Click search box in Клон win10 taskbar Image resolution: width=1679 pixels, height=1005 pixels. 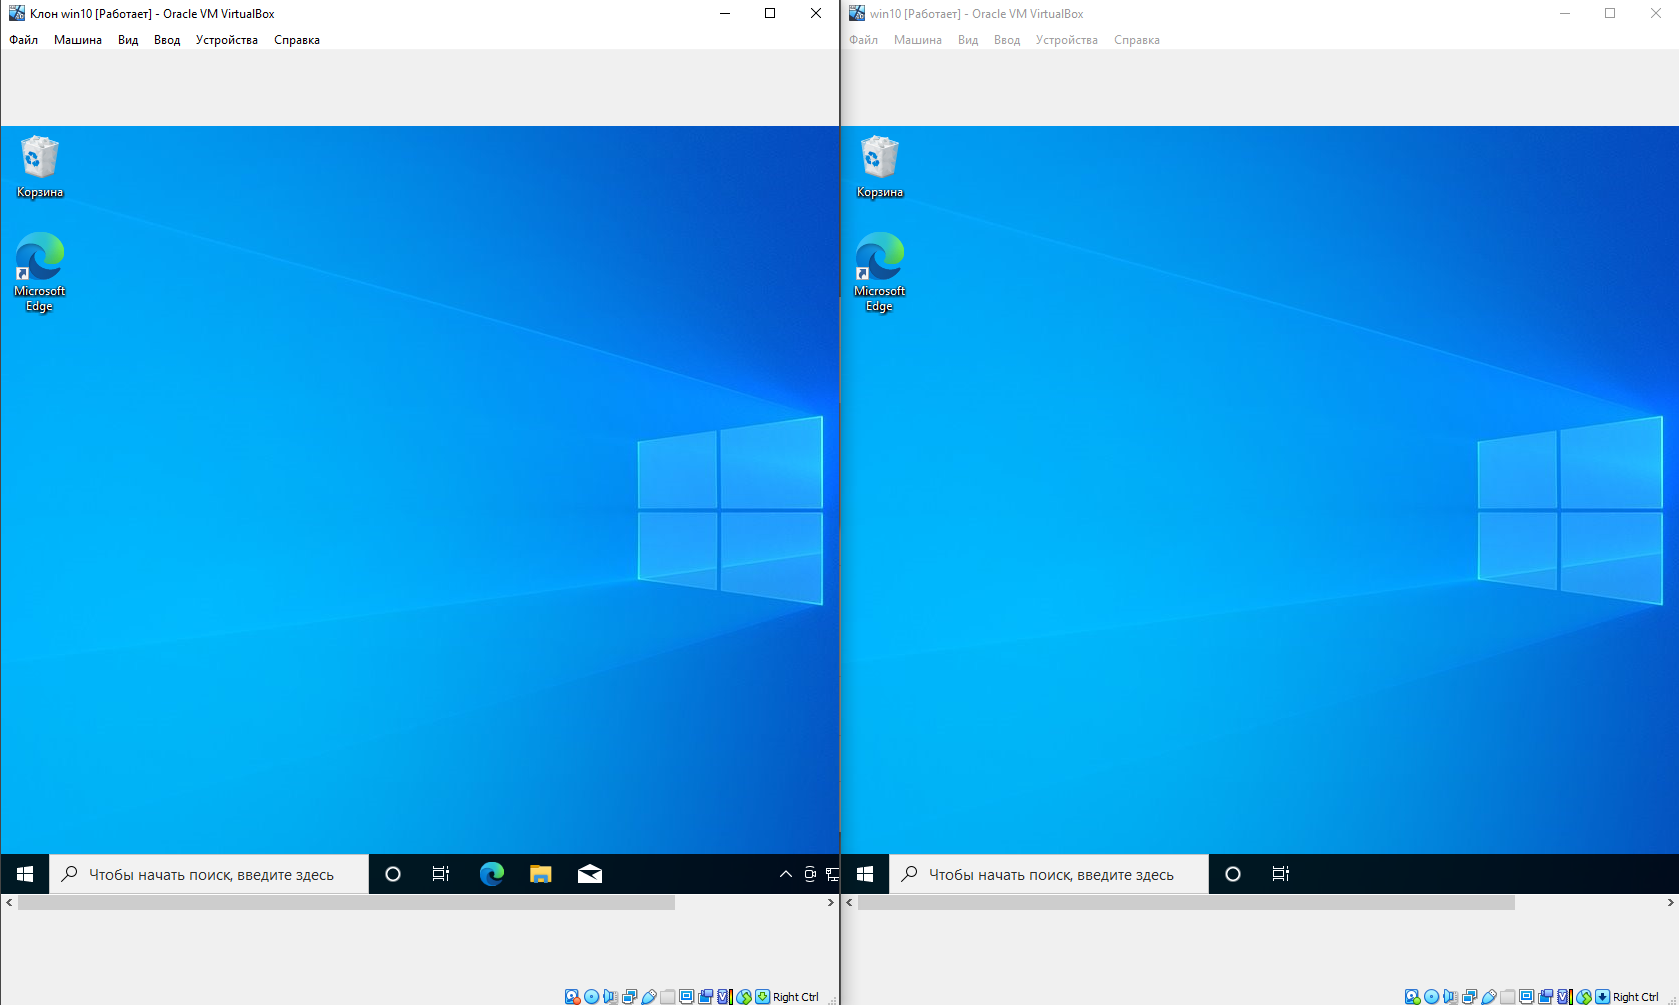point(210,874)
